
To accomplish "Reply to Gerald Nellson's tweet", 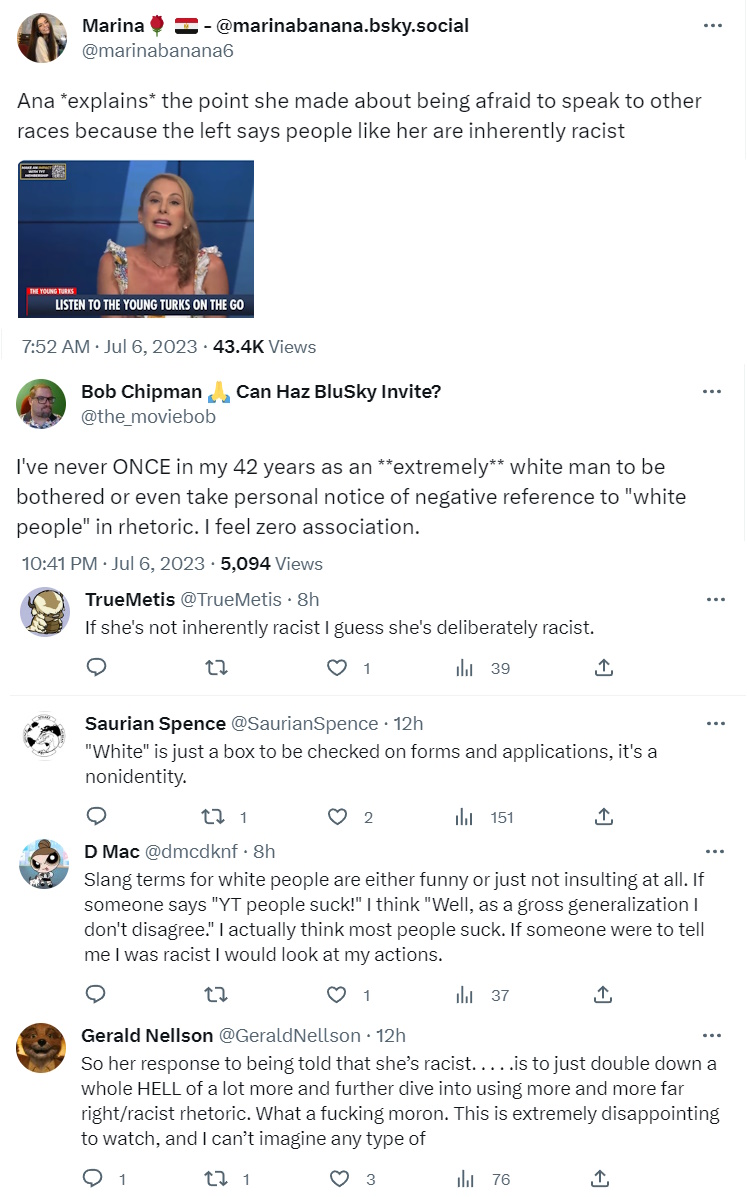I will [93, 1179].
